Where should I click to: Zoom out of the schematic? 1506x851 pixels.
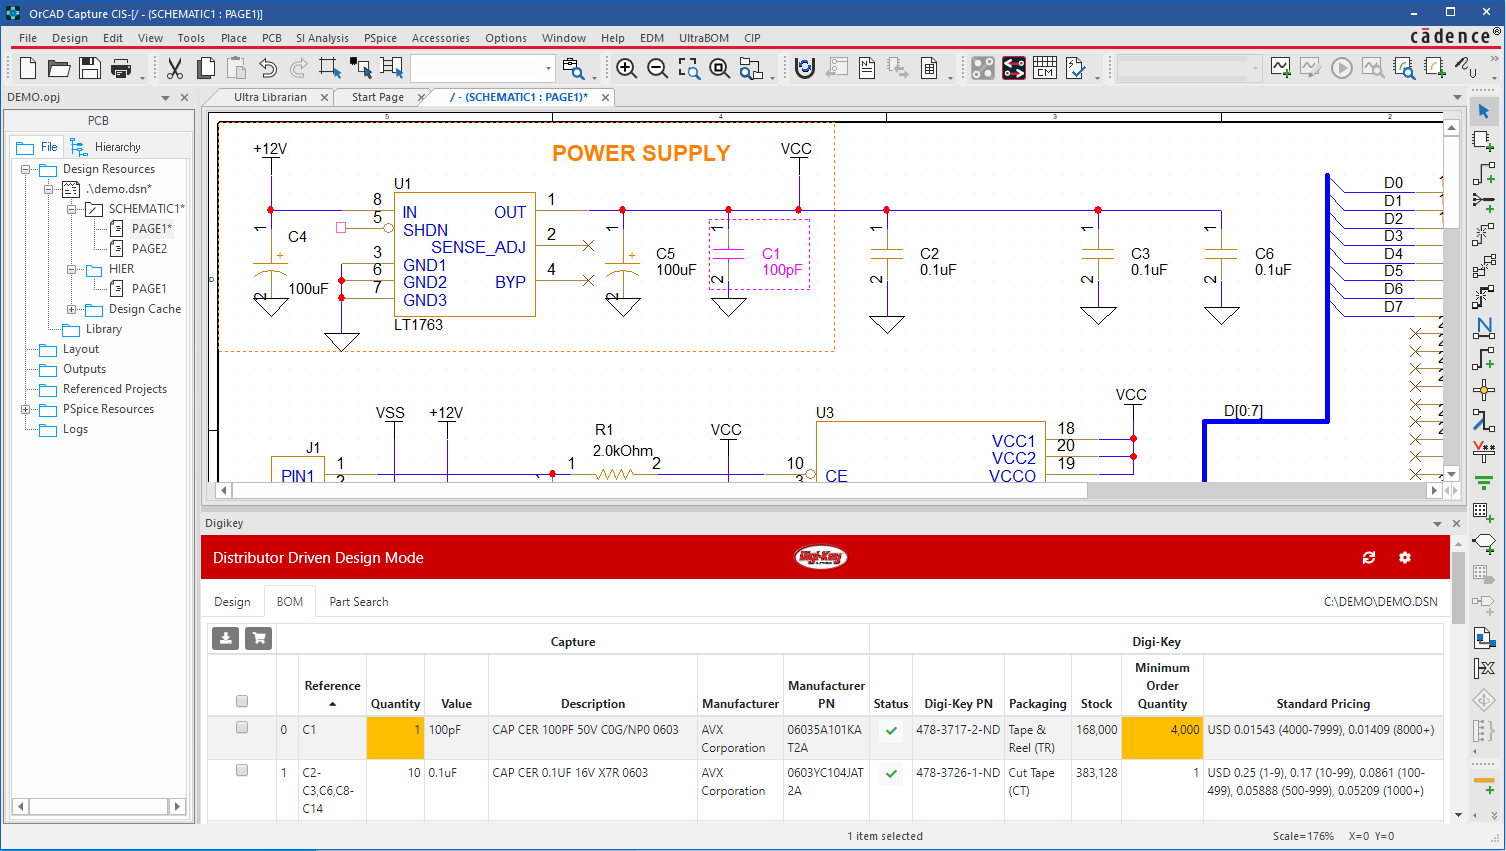[x=658, y=68]
